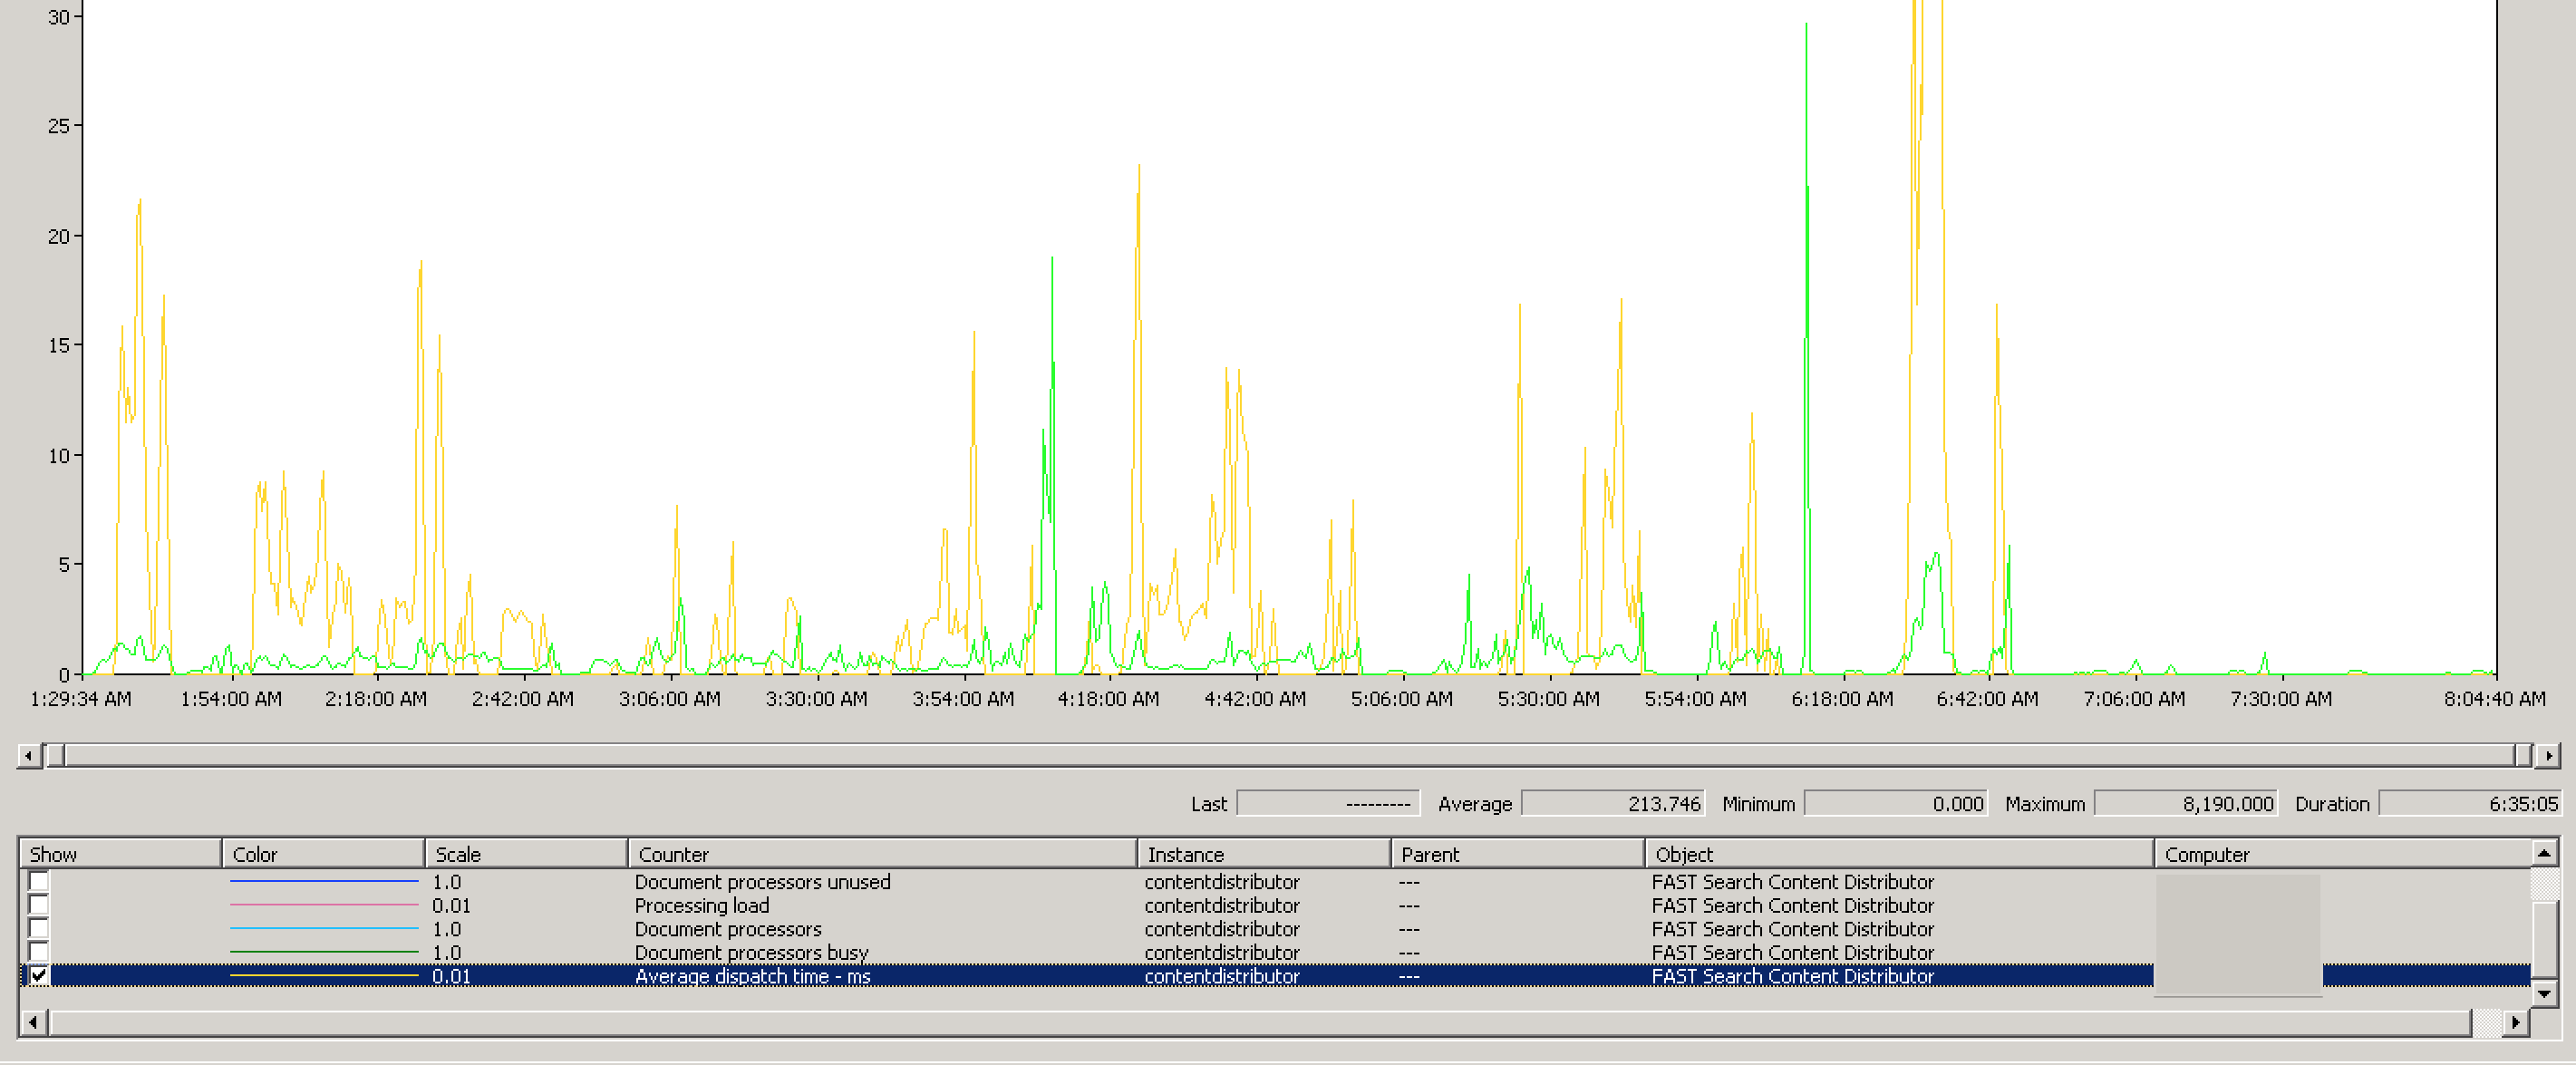Image resolution: width=2576 pixels, height=1065 pixels.
Task: Click blue color line of Document processors unused
Action: point(324,881)
